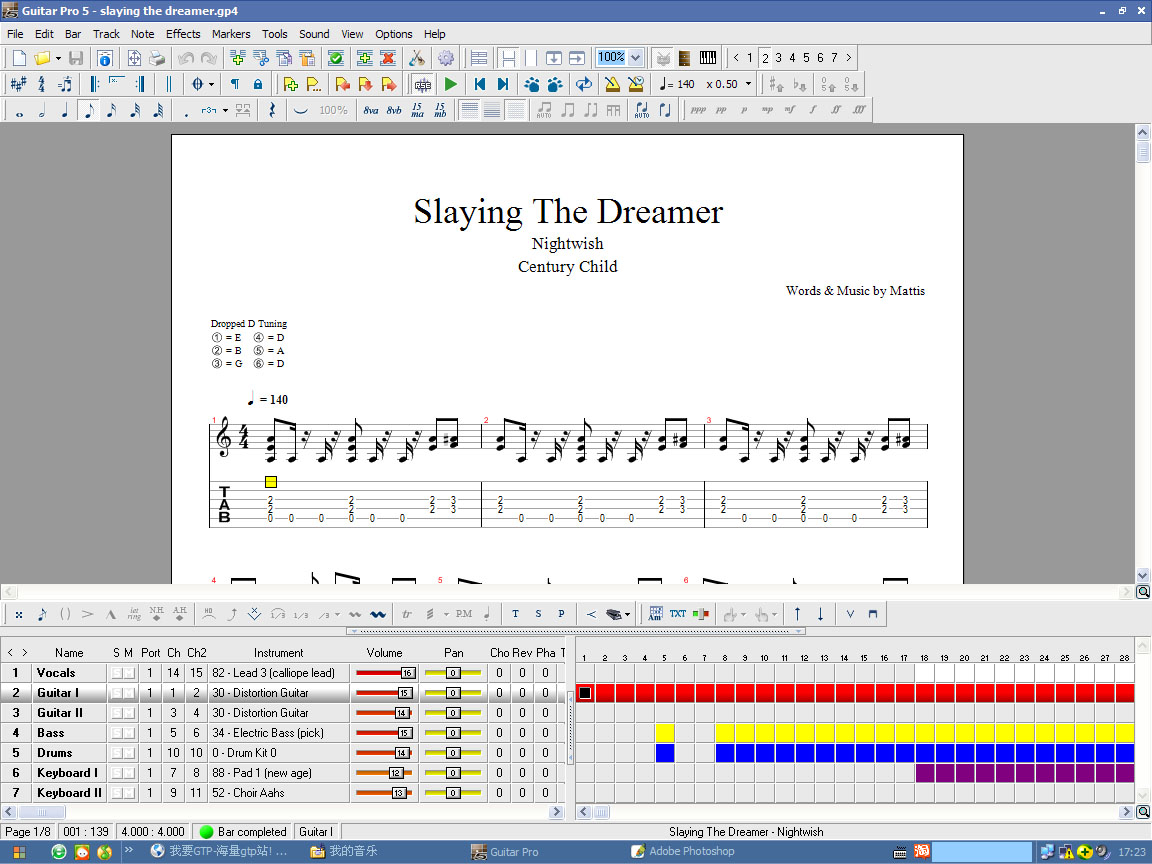Click the green Play button
This screenshot has width=1152, height=864.
(451, 84)
